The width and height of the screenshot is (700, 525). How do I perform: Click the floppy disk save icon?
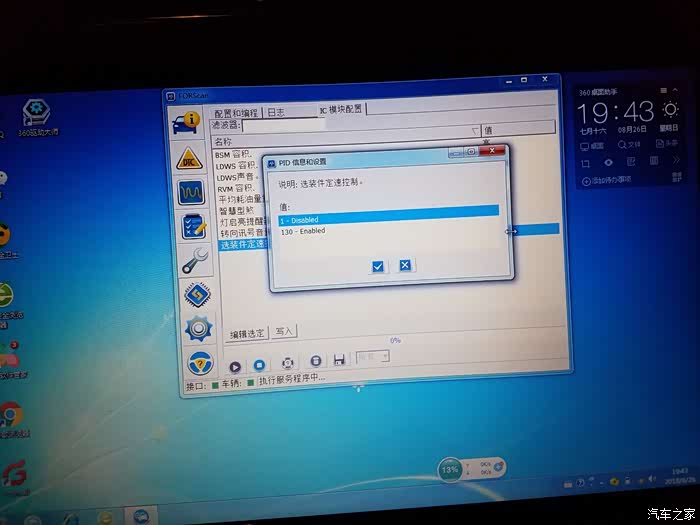pyautogui.click(x=339, y=359)
